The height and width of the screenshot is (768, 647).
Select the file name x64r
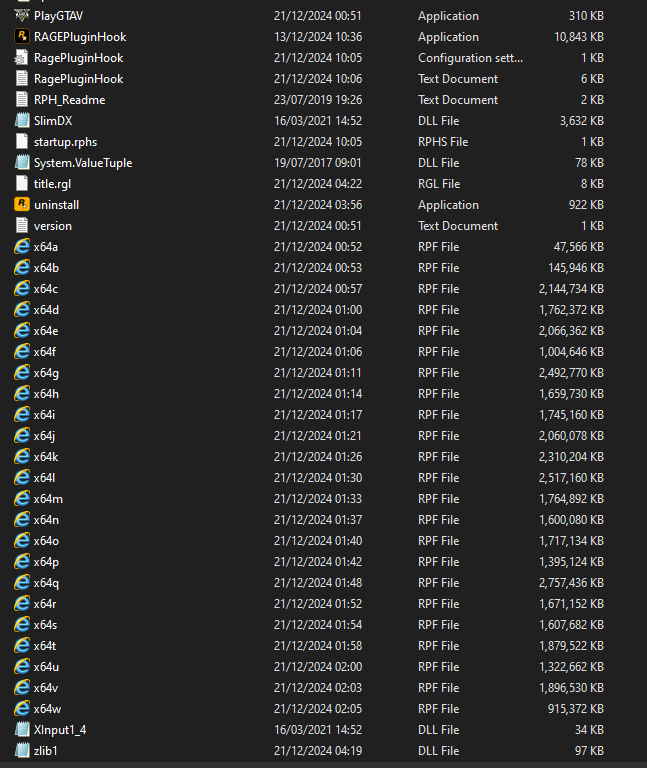click(x=45, y=604)
